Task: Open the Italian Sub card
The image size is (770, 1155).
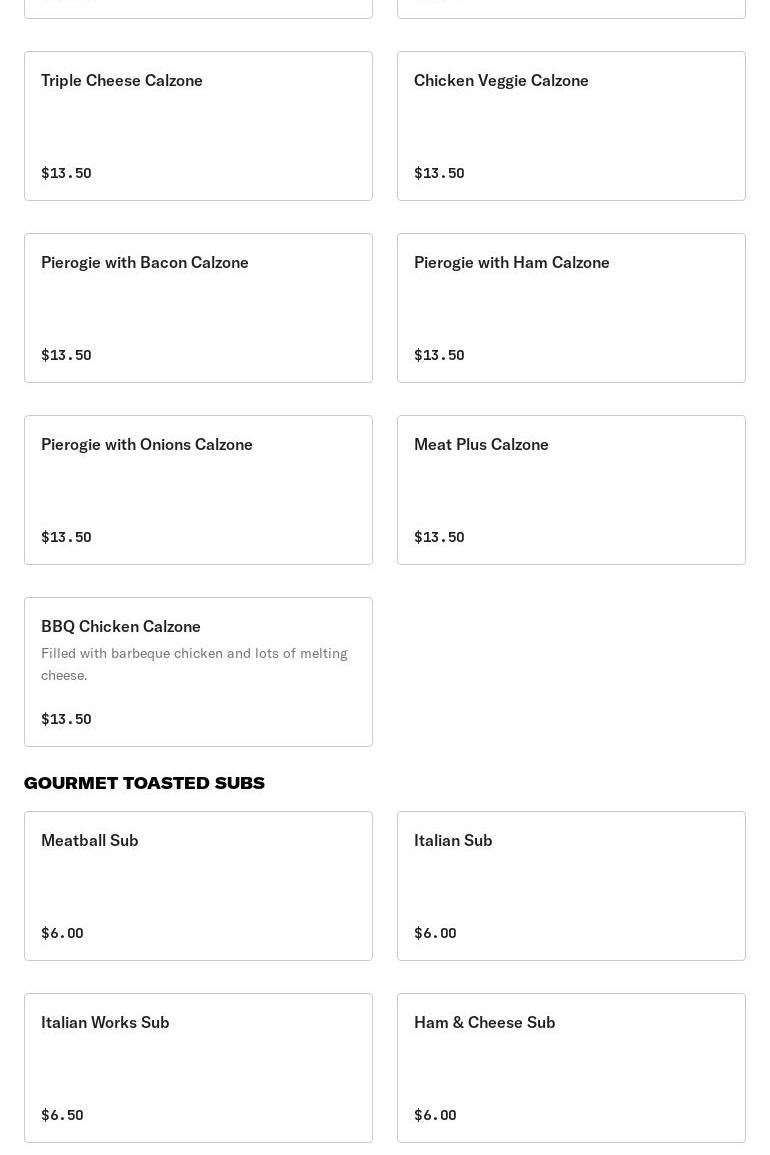Action: (x=571, y=886)
